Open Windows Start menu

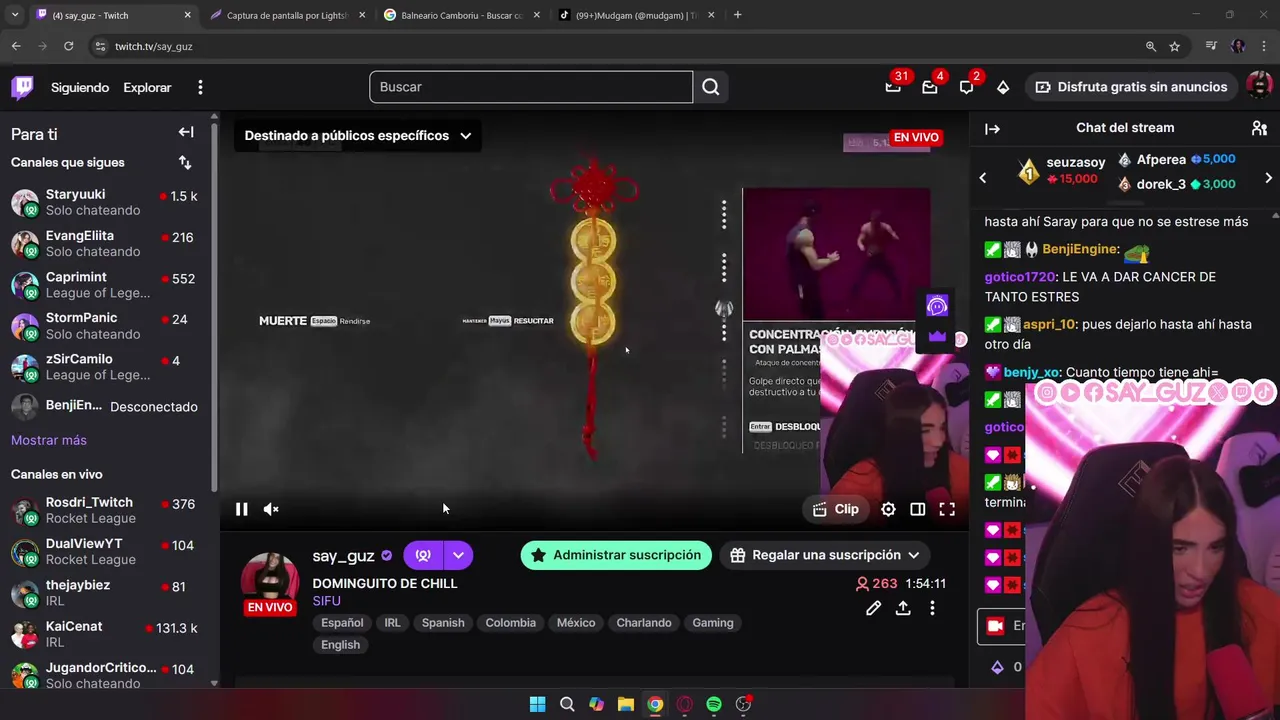537,704
